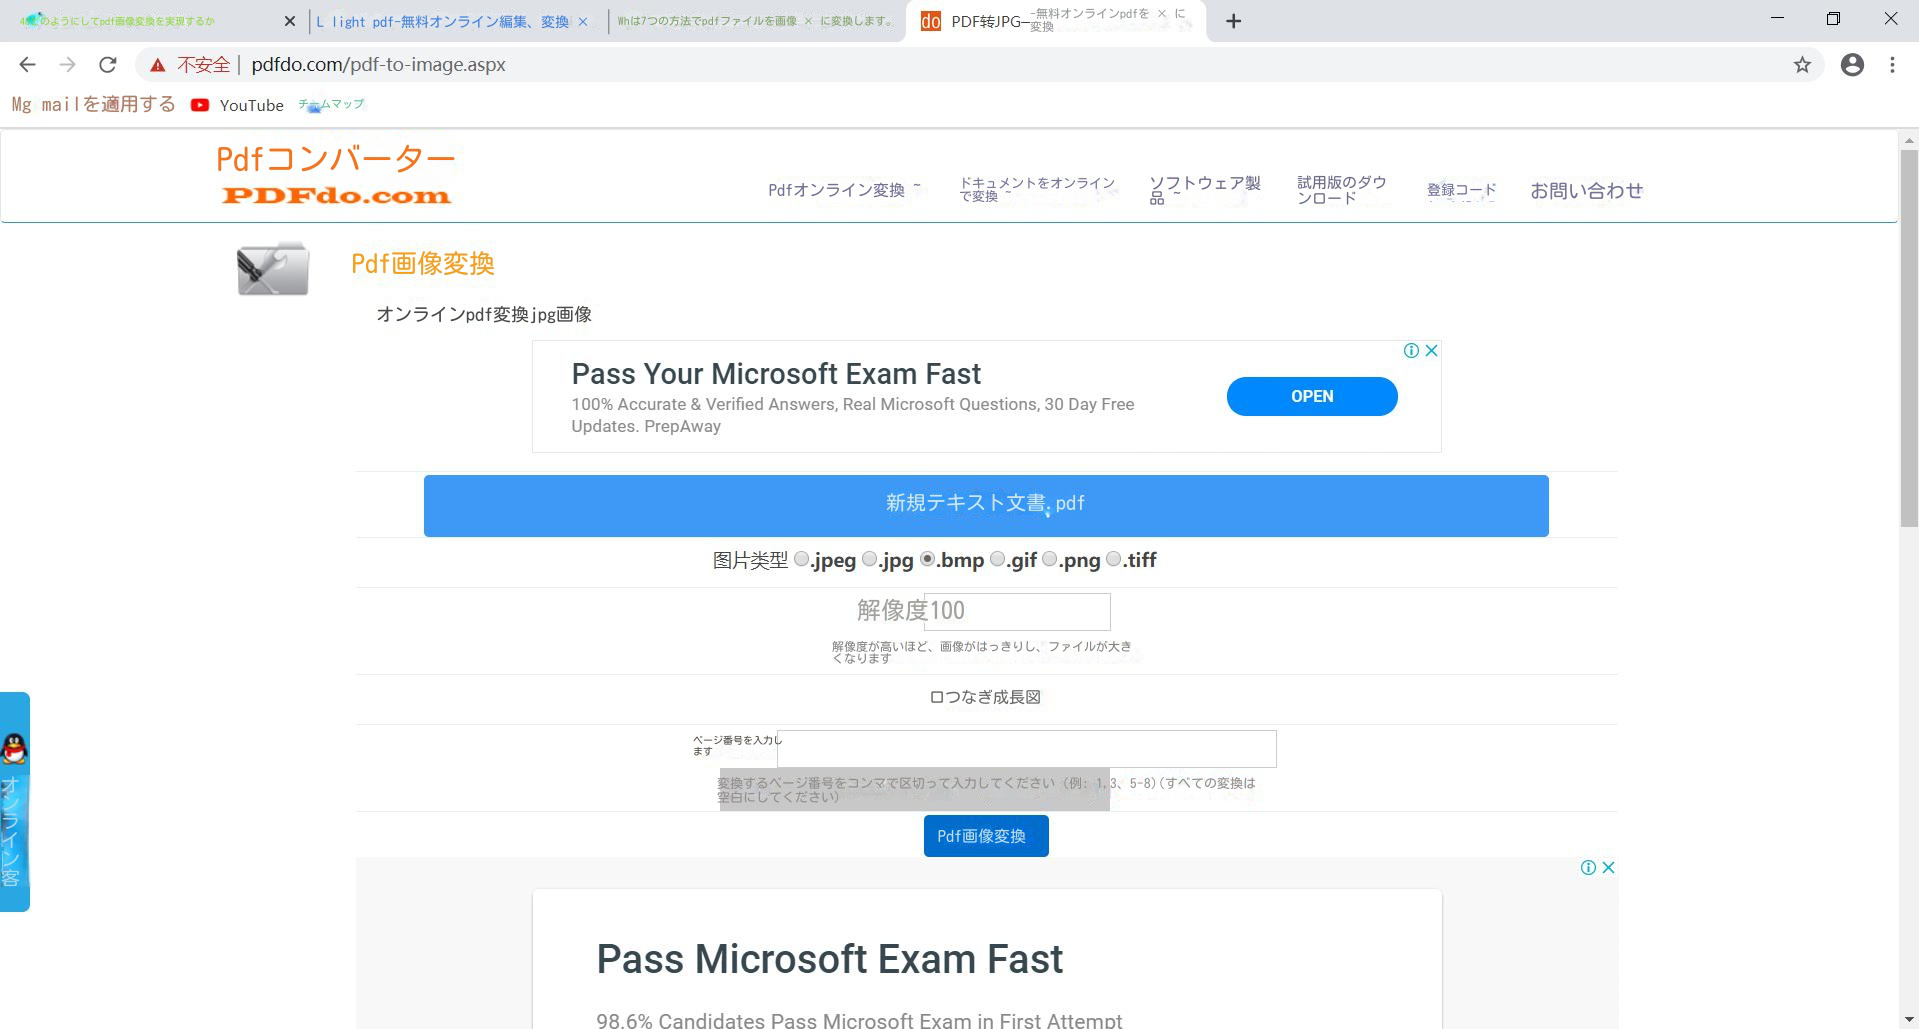Click the scrollbar down arrow
Image resolution: width=1919 pixels, height=1029 pixels.
[x=1909, y=1019]
